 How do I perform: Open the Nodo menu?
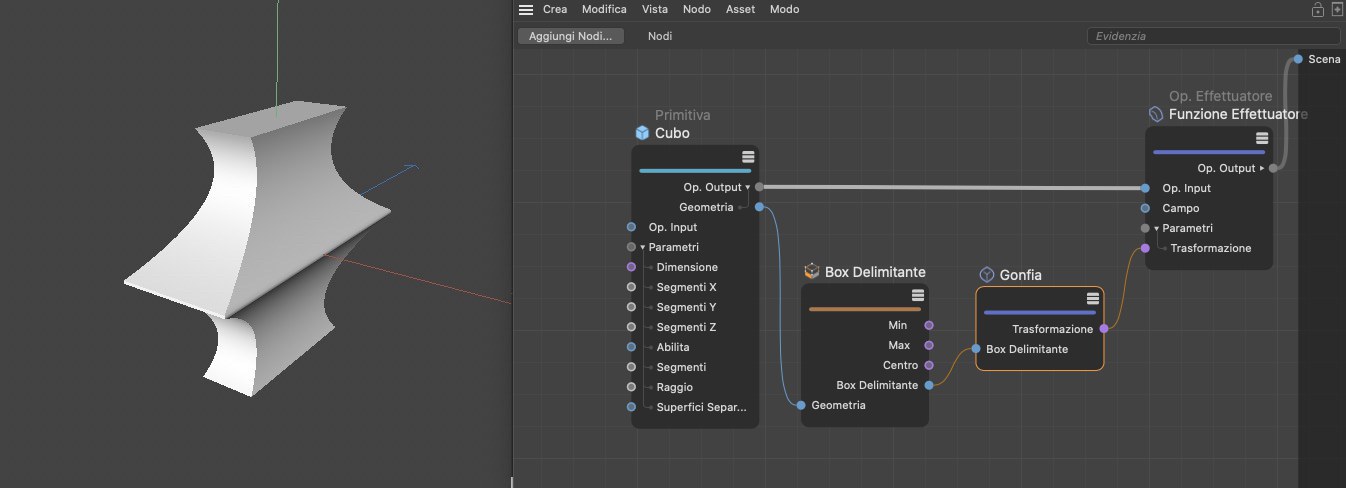[696, 10]
